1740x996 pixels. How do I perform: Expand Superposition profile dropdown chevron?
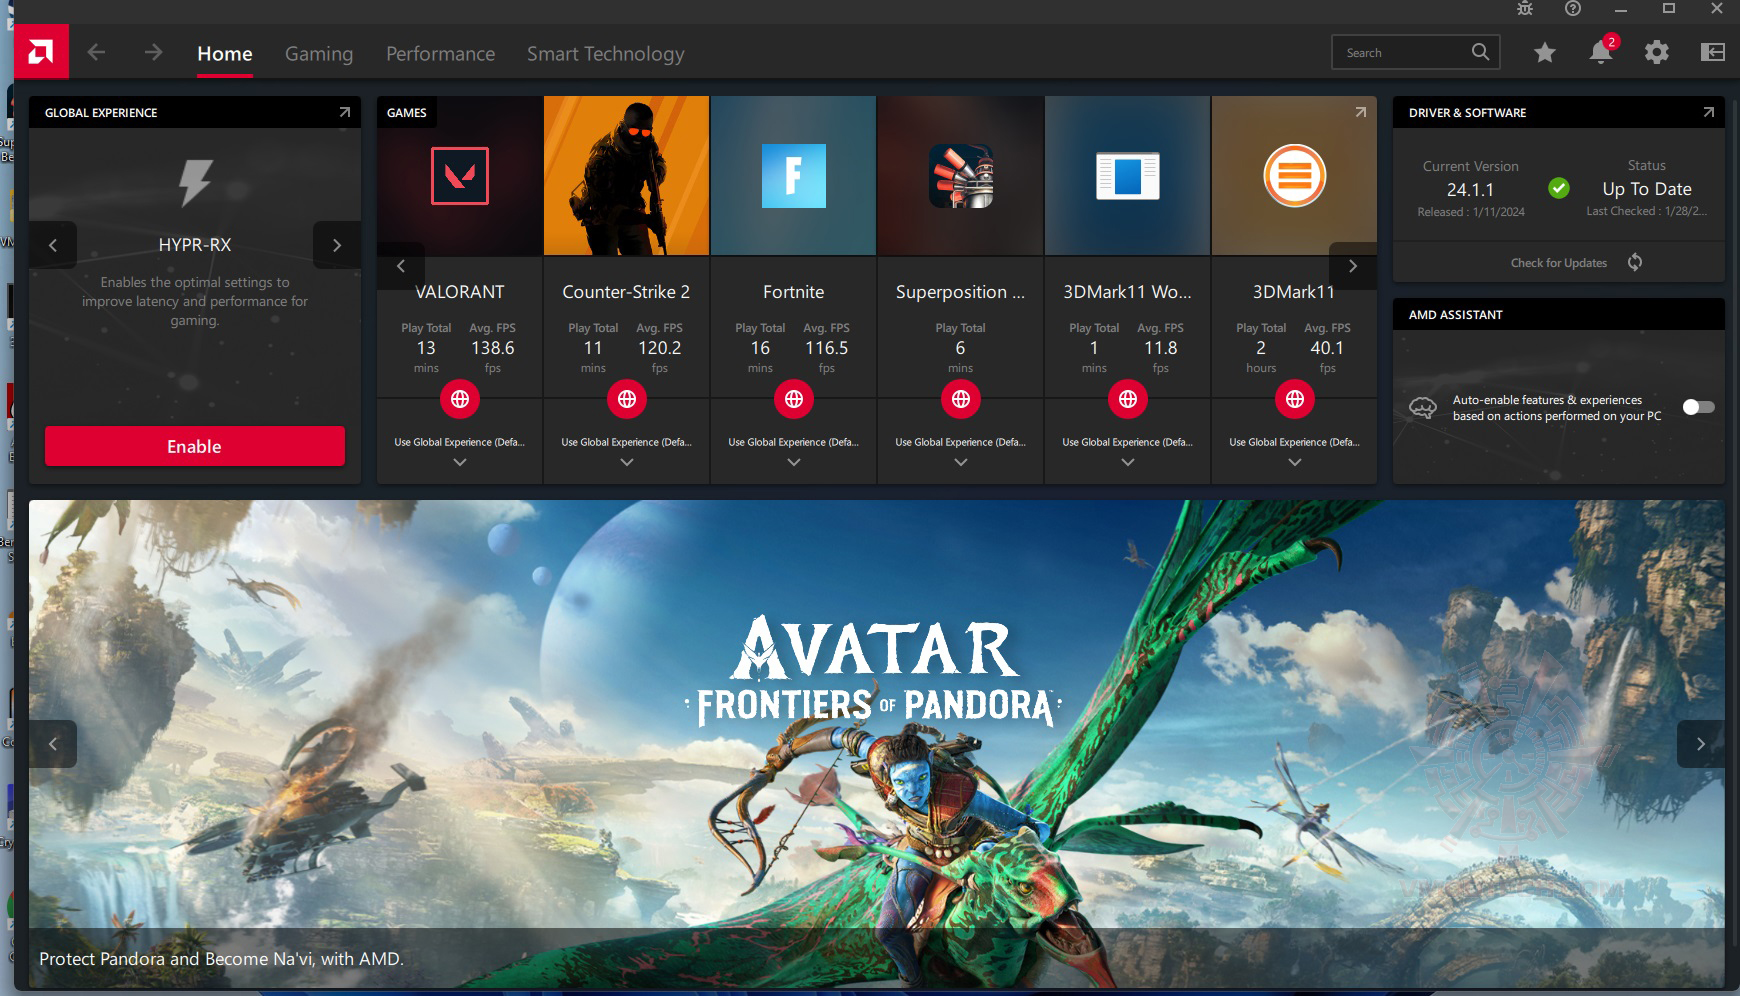click(x=961, y=462)
